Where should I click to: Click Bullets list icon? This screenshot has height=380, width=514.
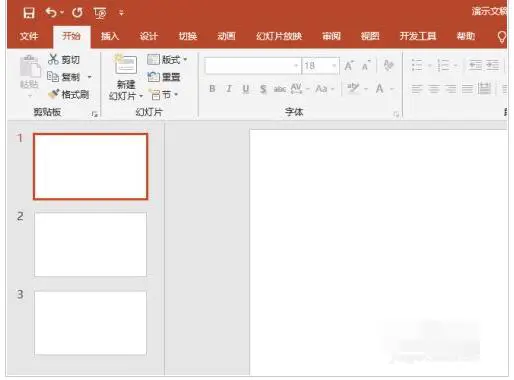tap(417, 65)
